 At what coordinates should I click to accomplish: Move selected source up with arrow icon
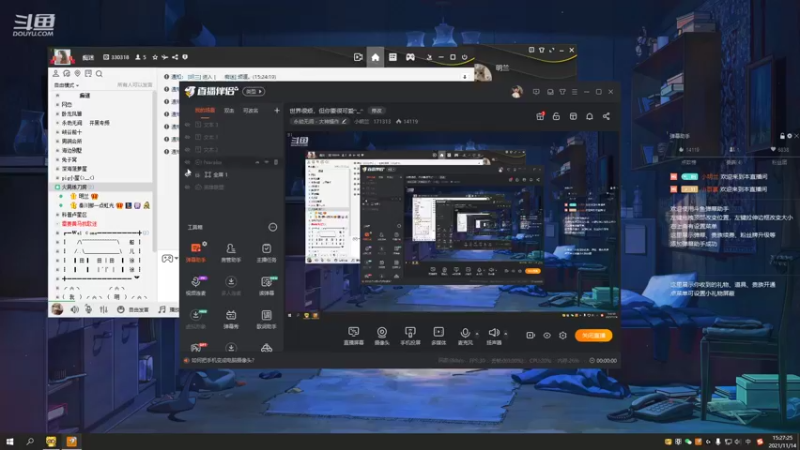[x=257, y=162]
